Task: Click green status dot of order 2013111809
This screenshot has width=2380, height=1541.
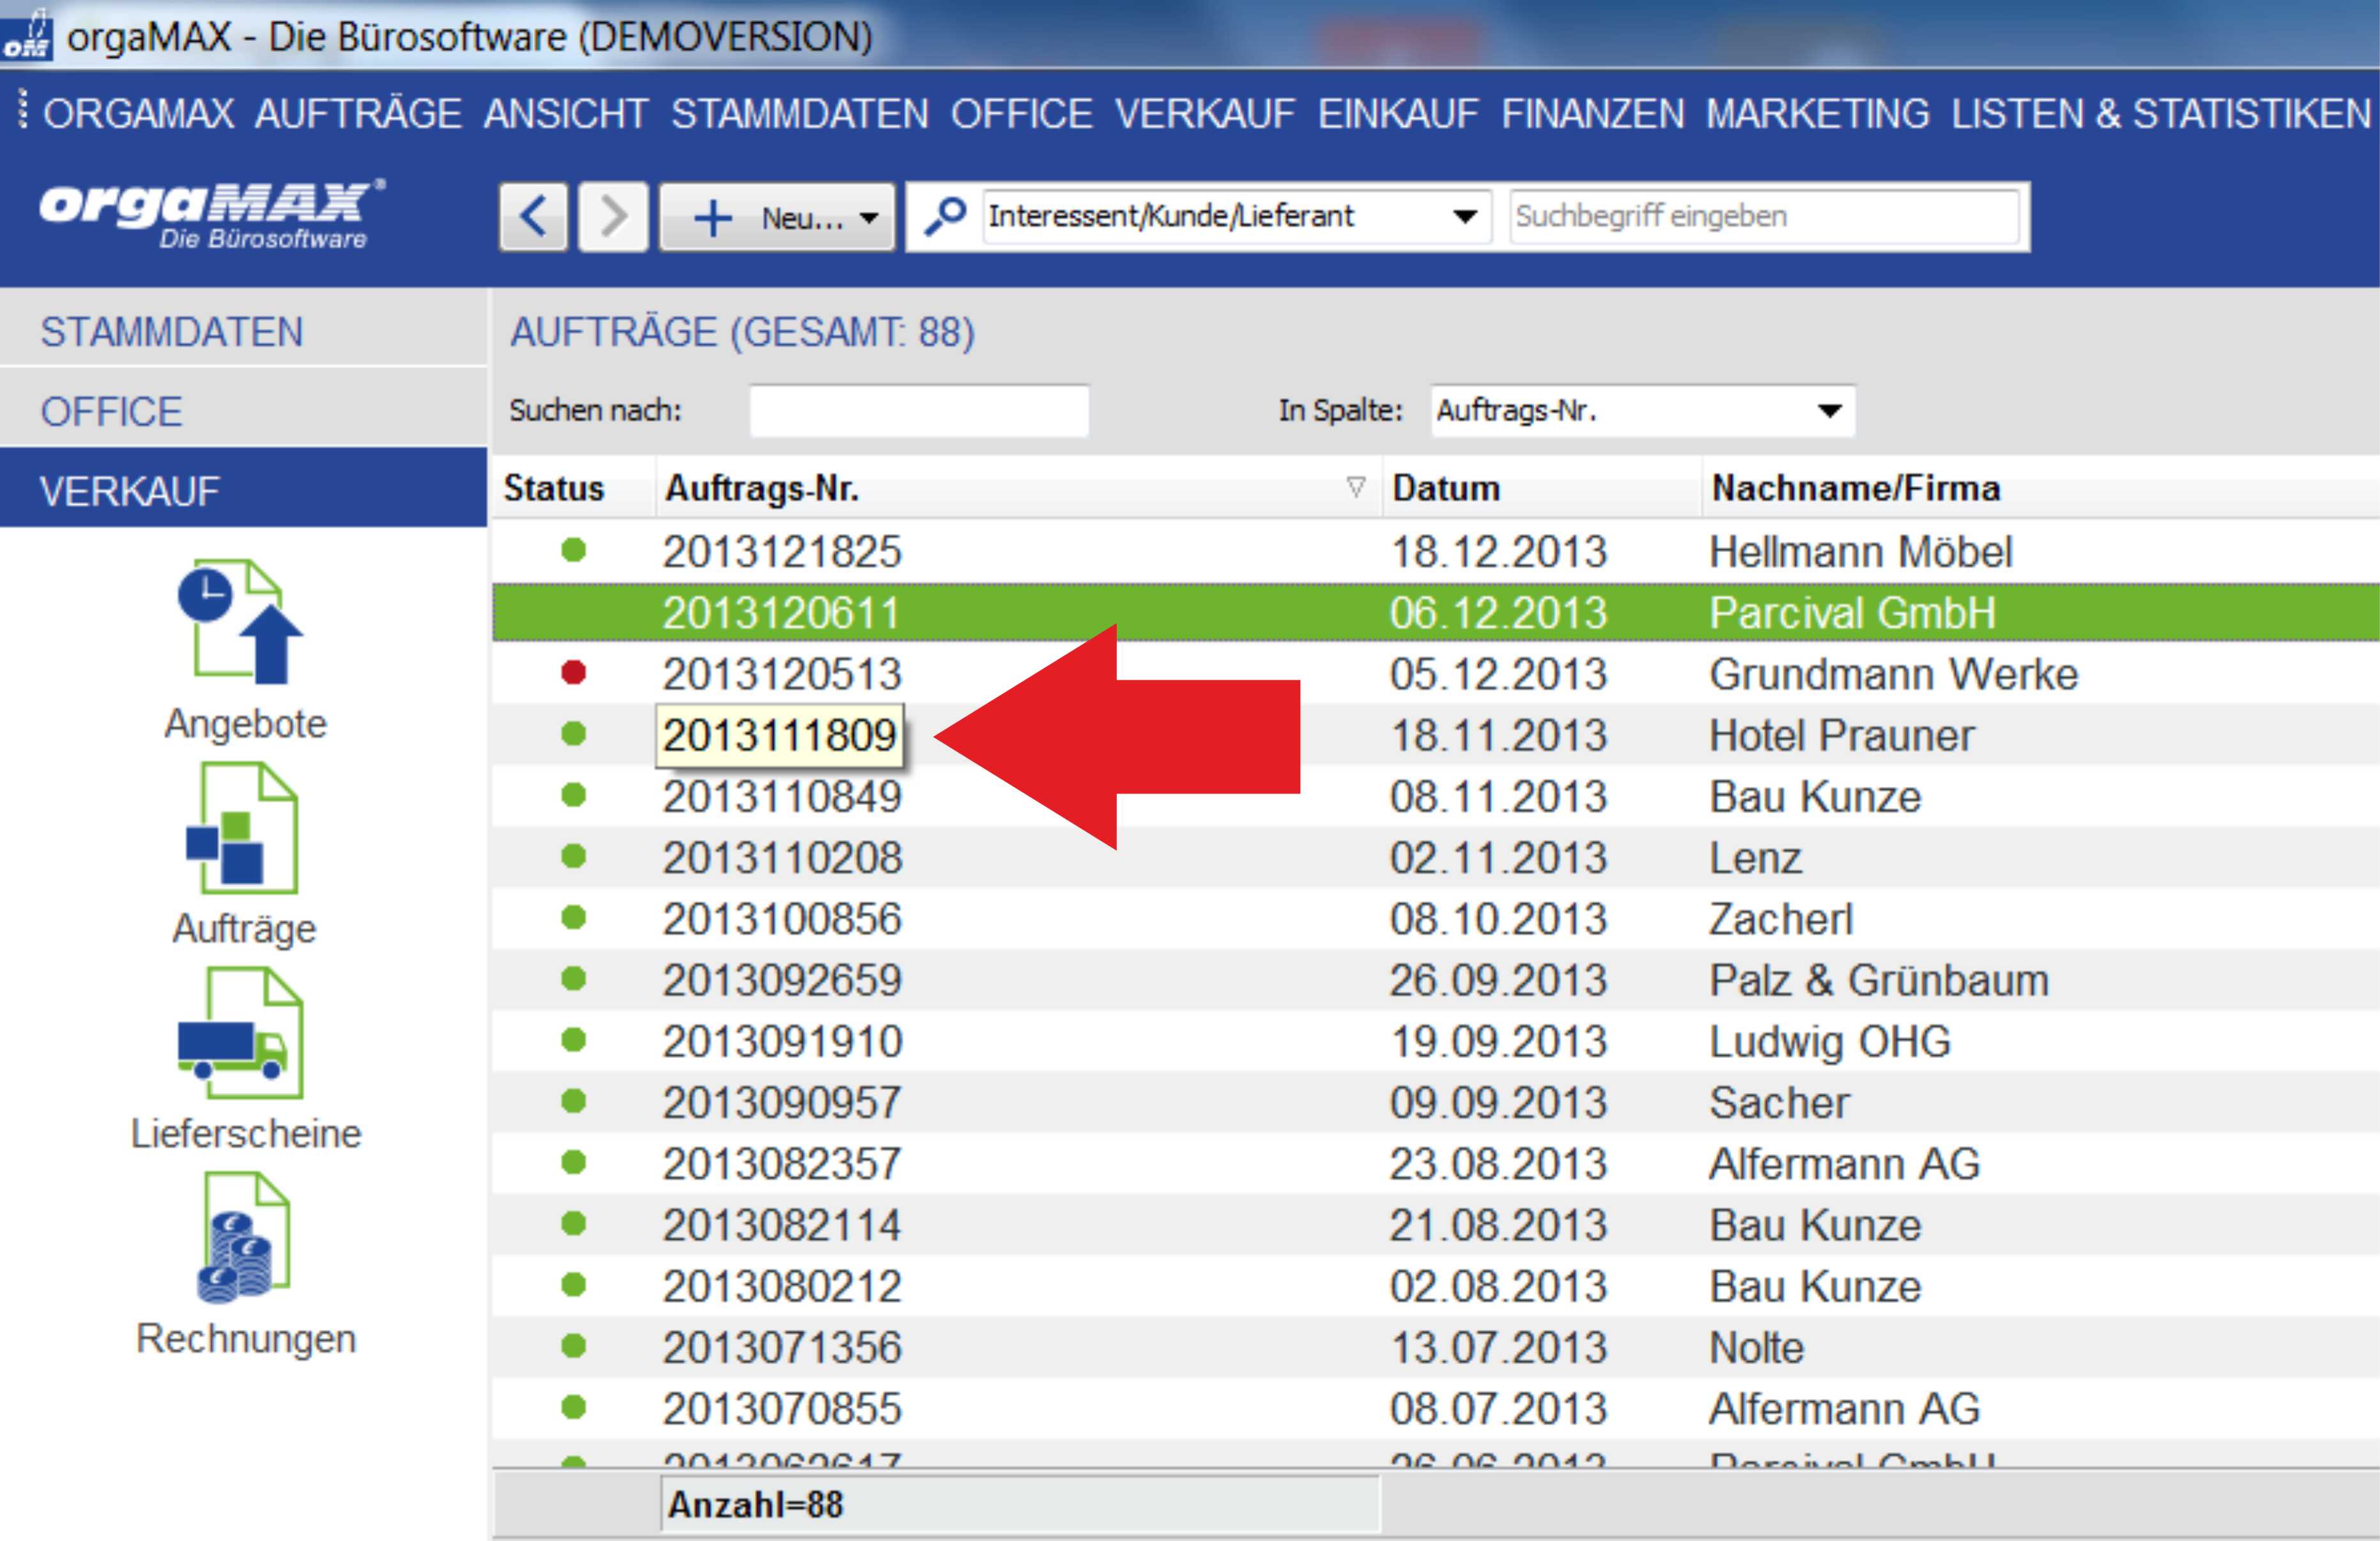Action: tap(573, 734)
